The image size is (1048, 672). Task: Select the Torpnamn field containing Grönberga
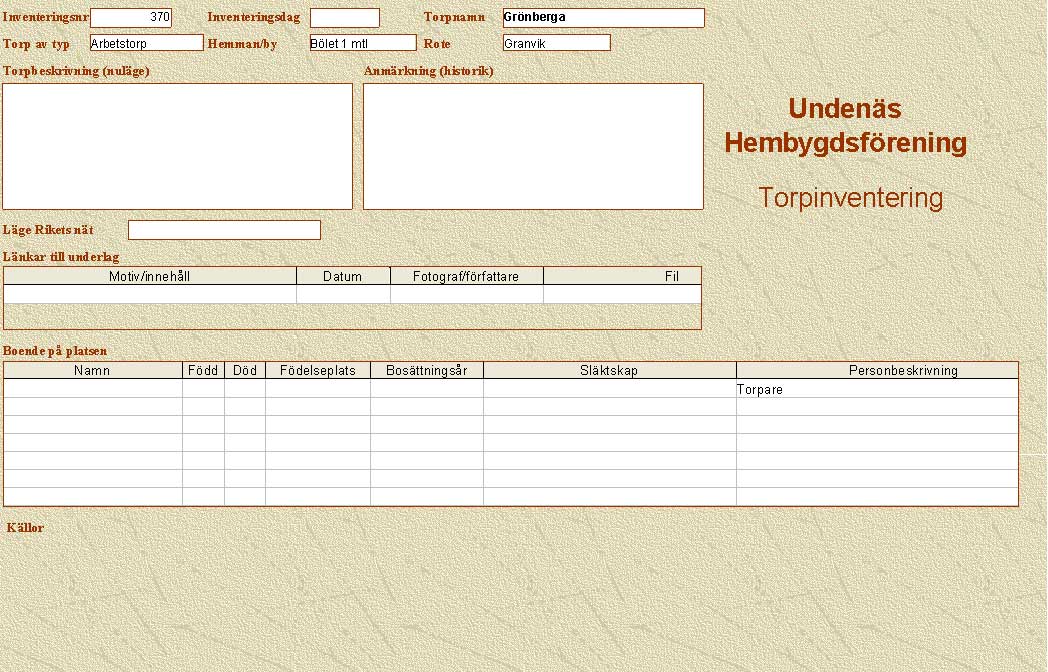pyautogui.click(x=603, y=17)
